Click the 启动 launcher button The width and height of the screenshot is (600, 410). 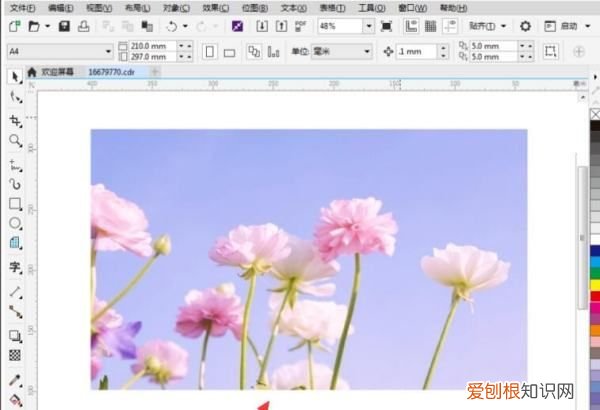click(561, 26)
